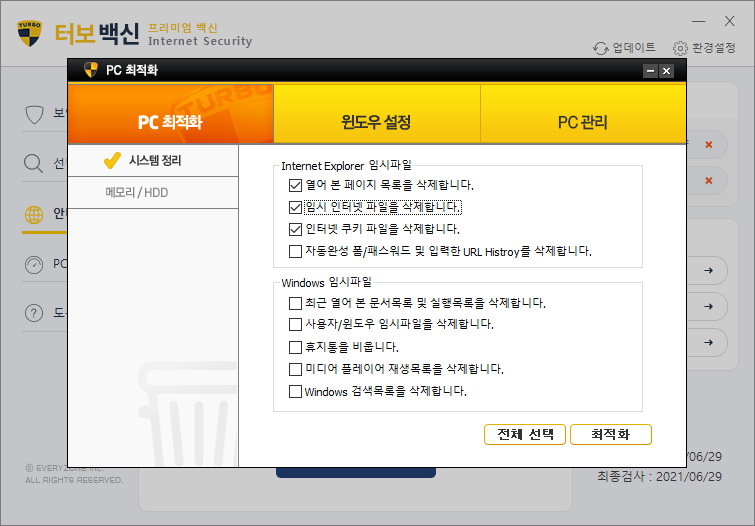
Task: Enable 미디어 플레이어 재생목록 삭제 checkbox
Action: [x=295, y=369]
